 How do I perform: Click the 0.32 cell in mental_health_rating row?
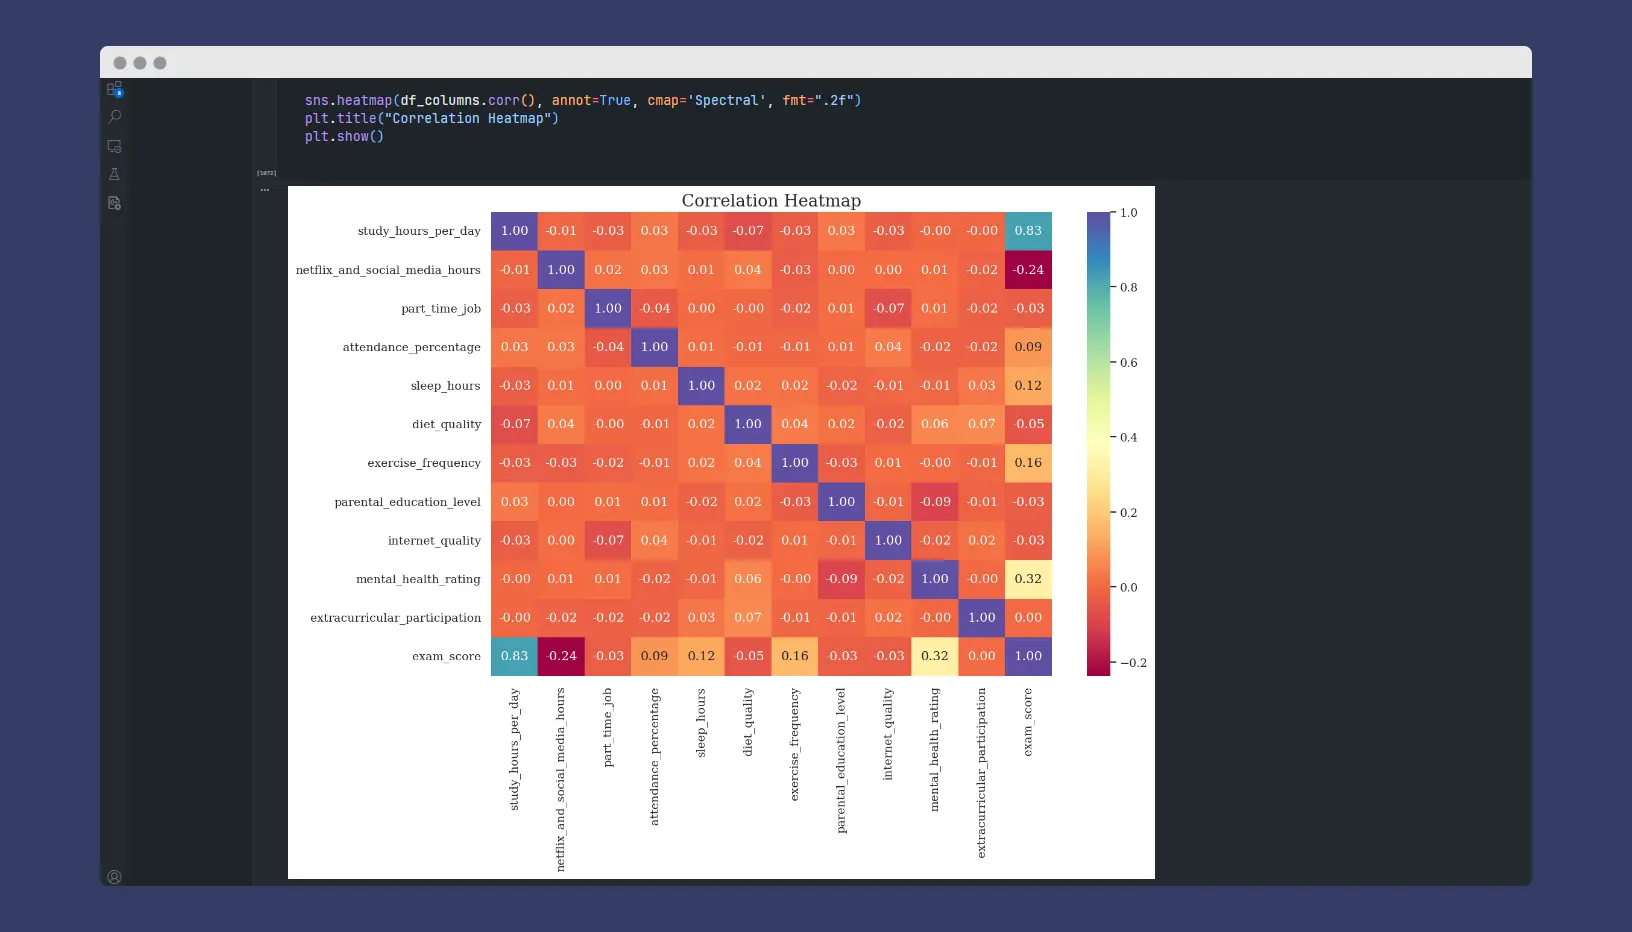(1028, 579)
